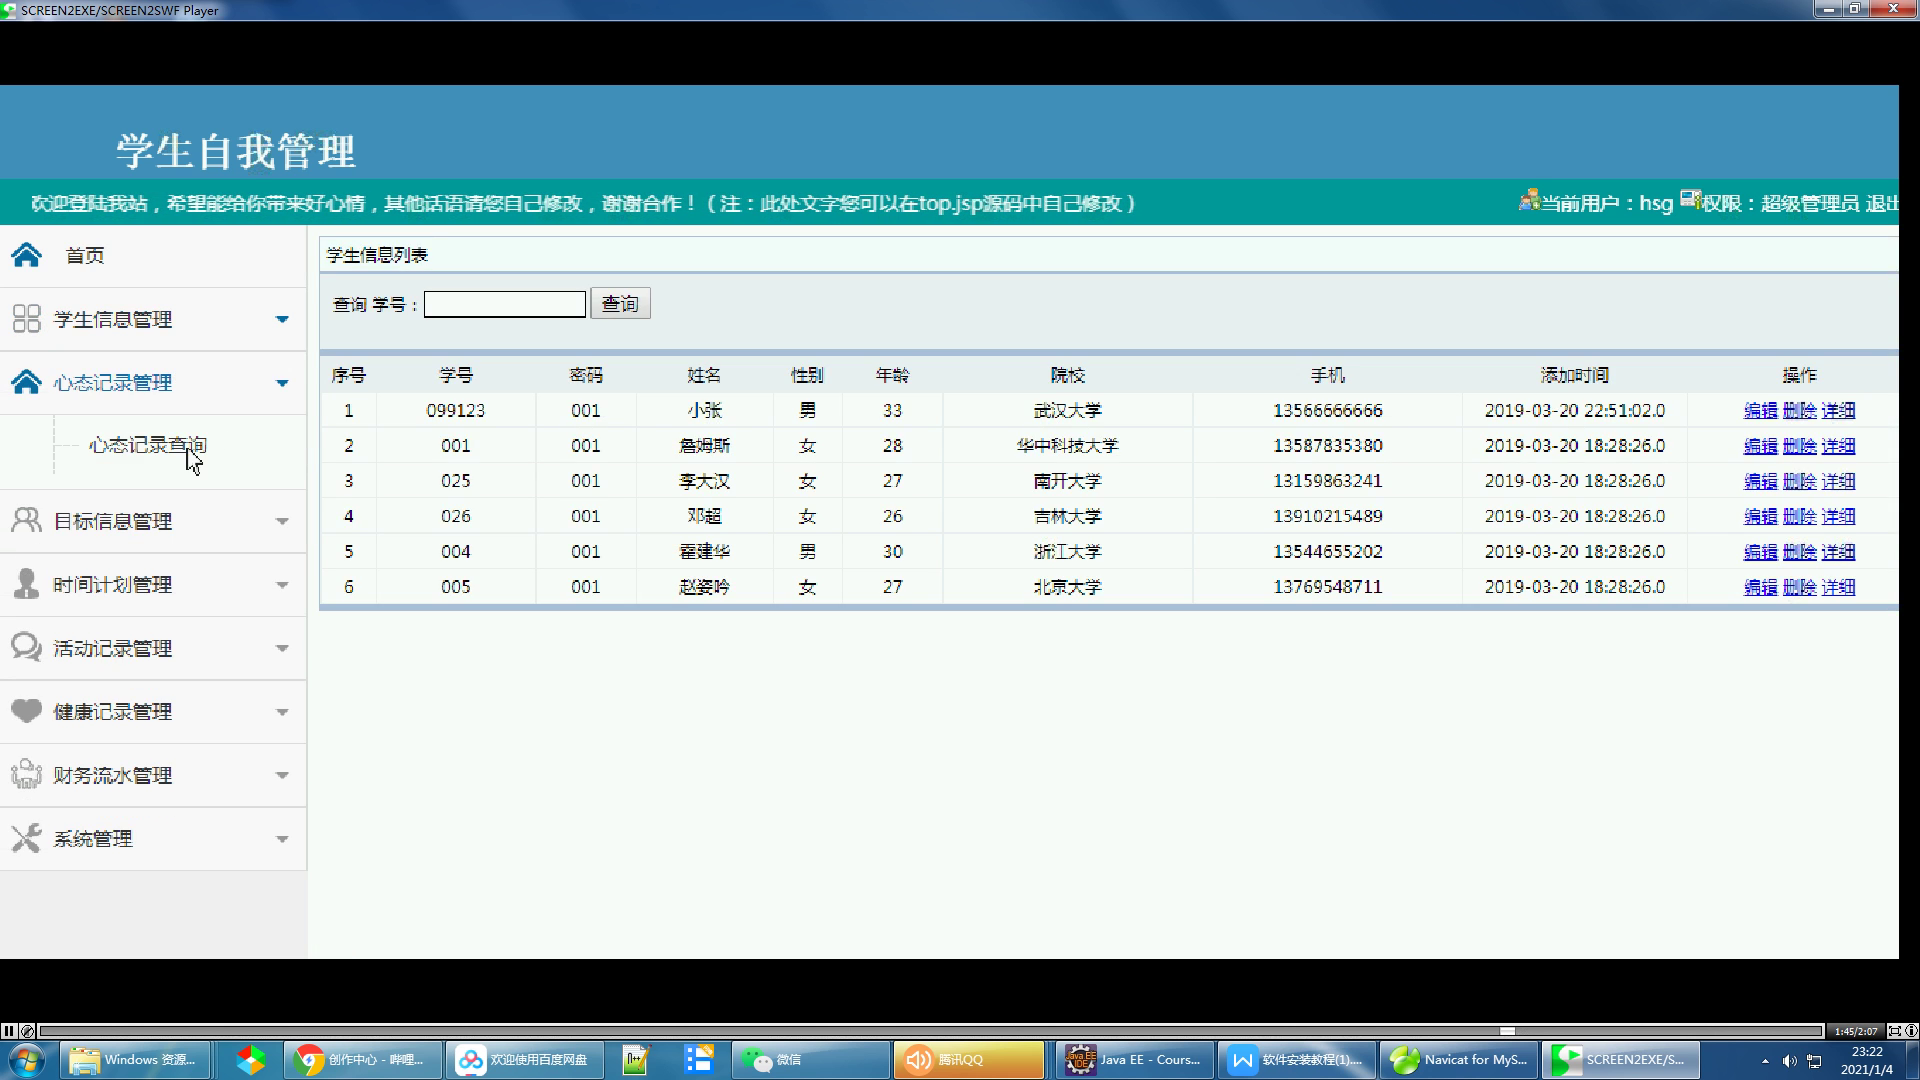View 详细 for 赵姿吟

pos(1838,587)
